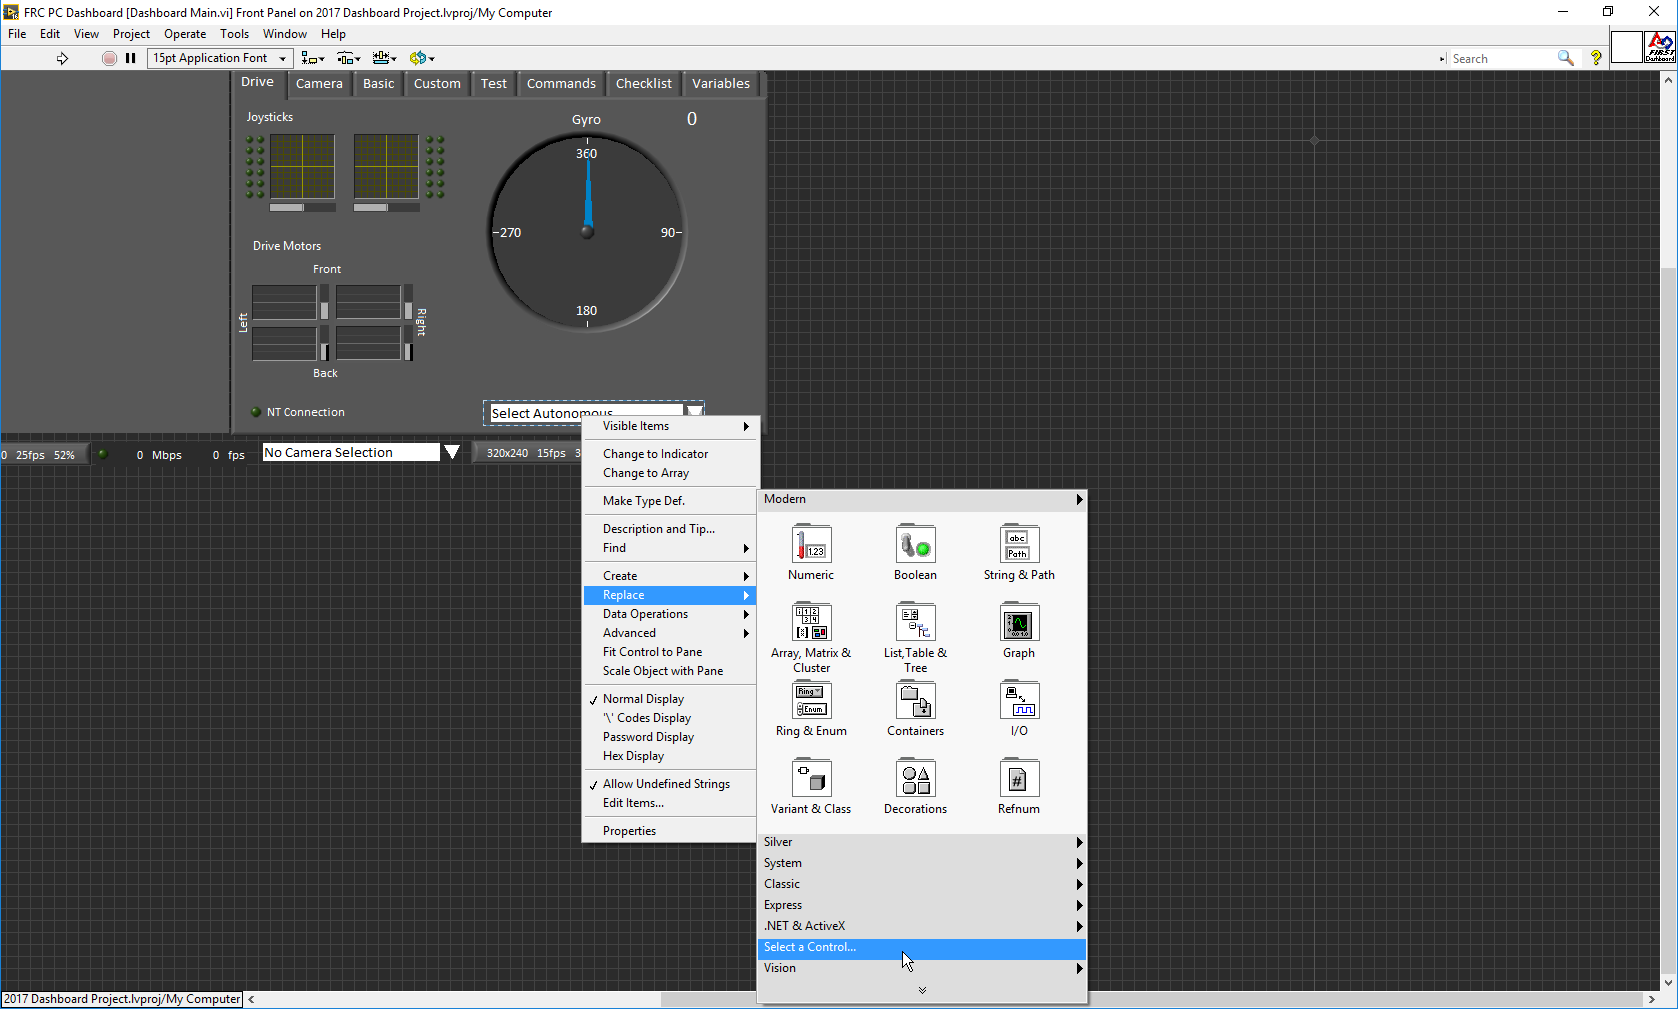Viewport: 1678px width, 1009px height.
Task: Open the Reorder toolbar menu
Action: (x=421, y=58)
